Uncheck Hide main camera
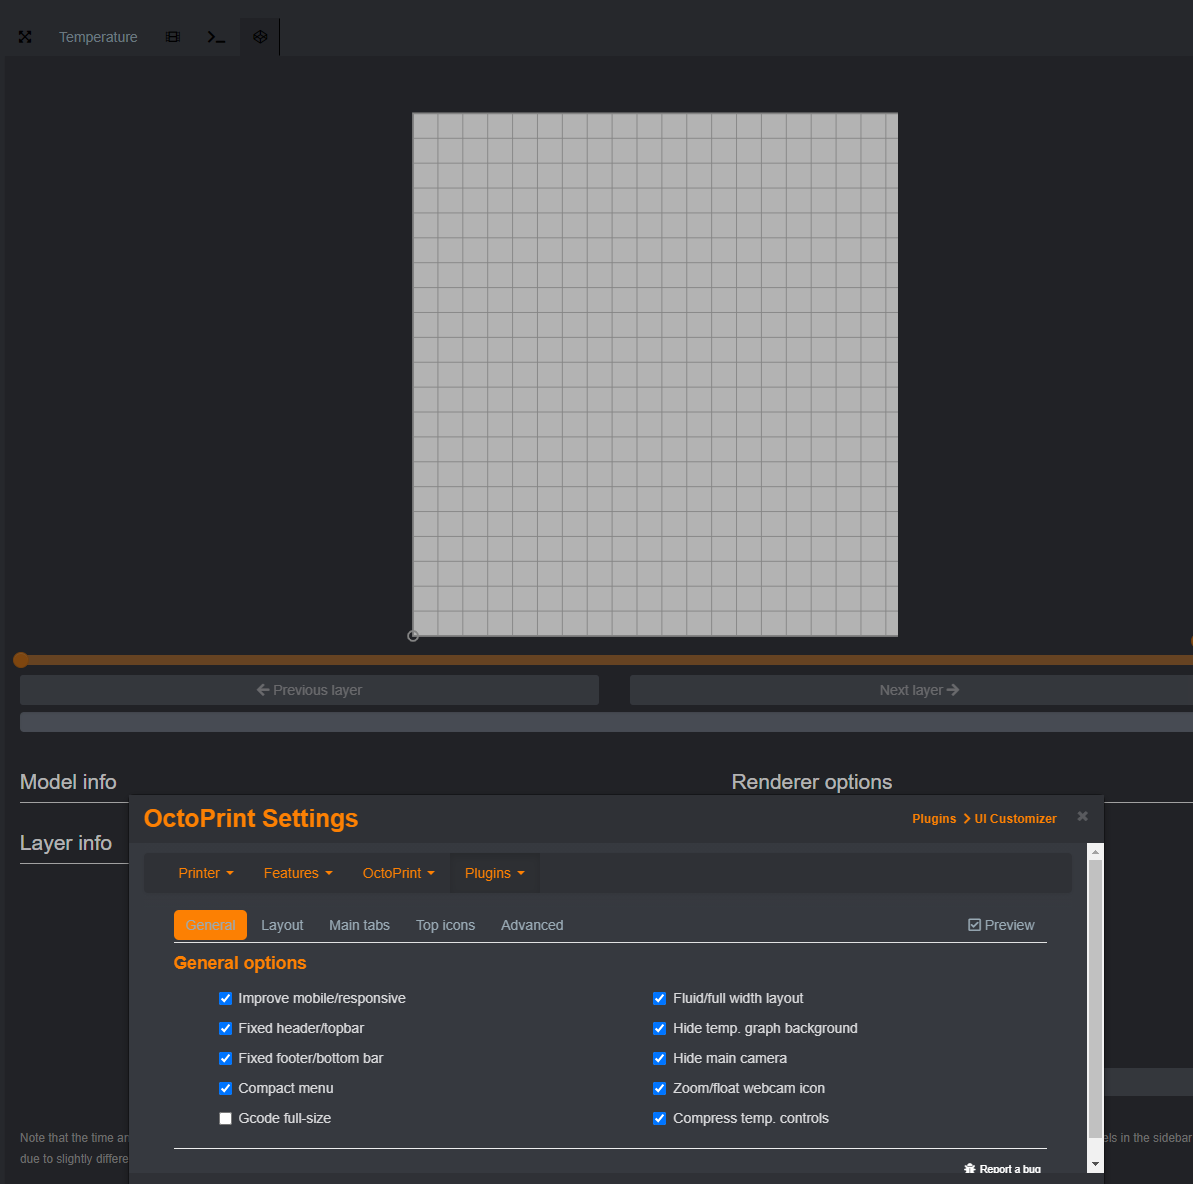The image size is (1193, 1184). click(x=659, y=1058)
